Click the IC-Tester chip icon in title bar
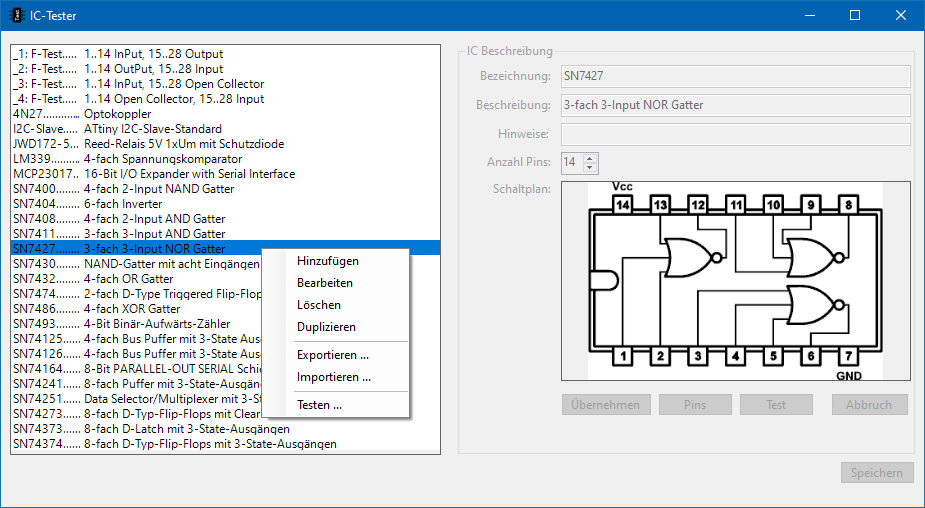This screenshot has width=925, height=508. [x=17, y=15]
